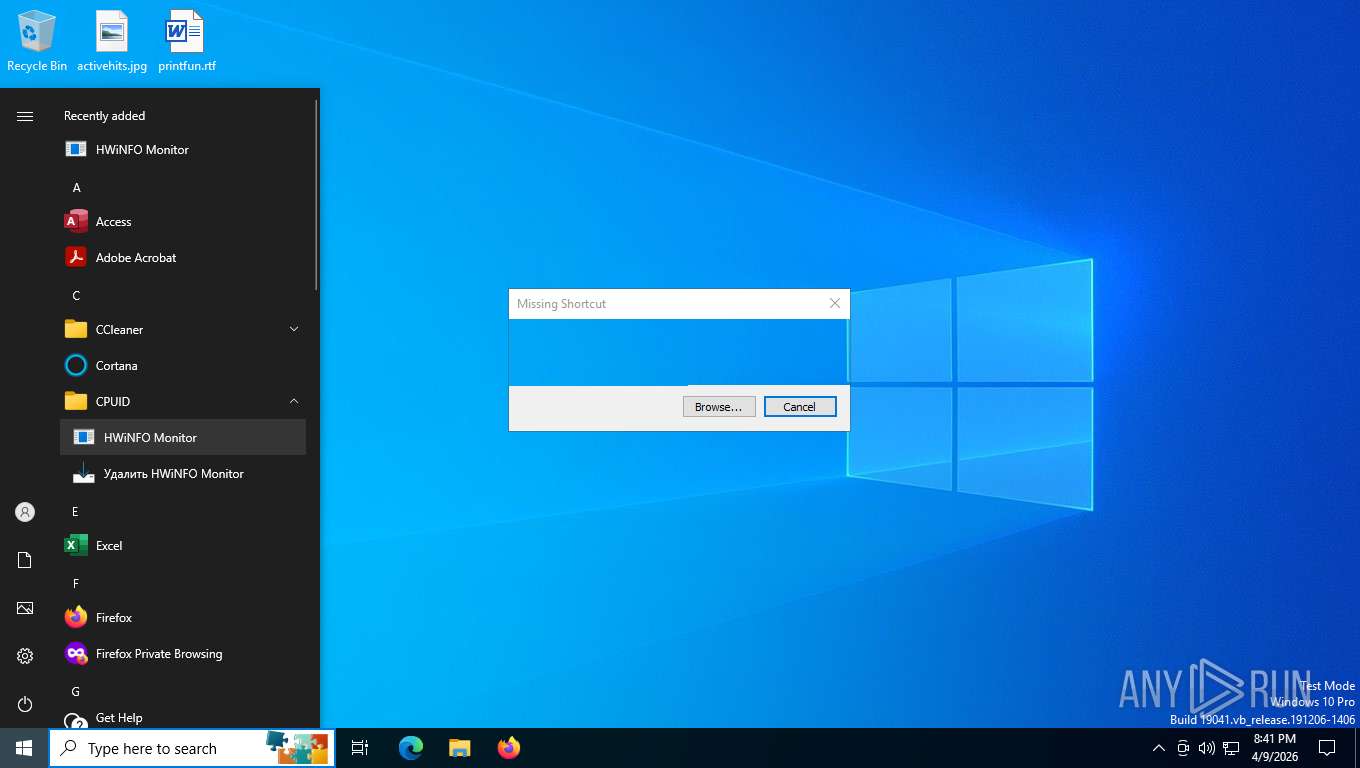Open Firefox from app list

pyautogui.click(x=183, y=617)
